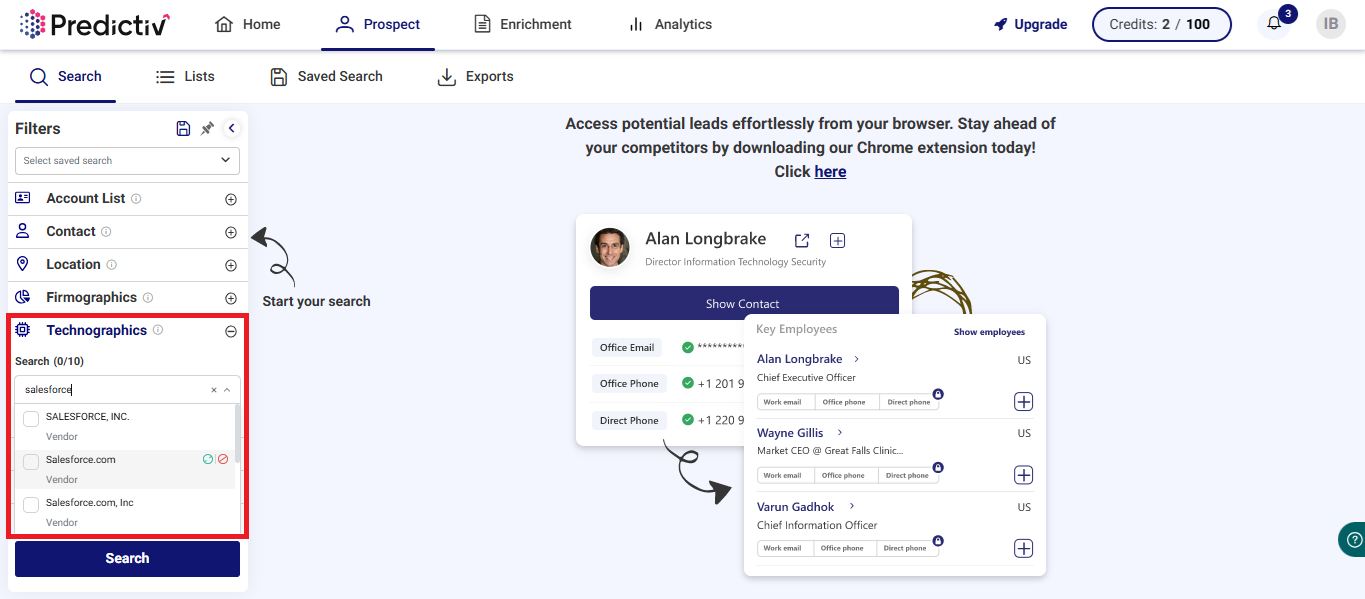Show info for Location filter

click(x=111, y=265)
